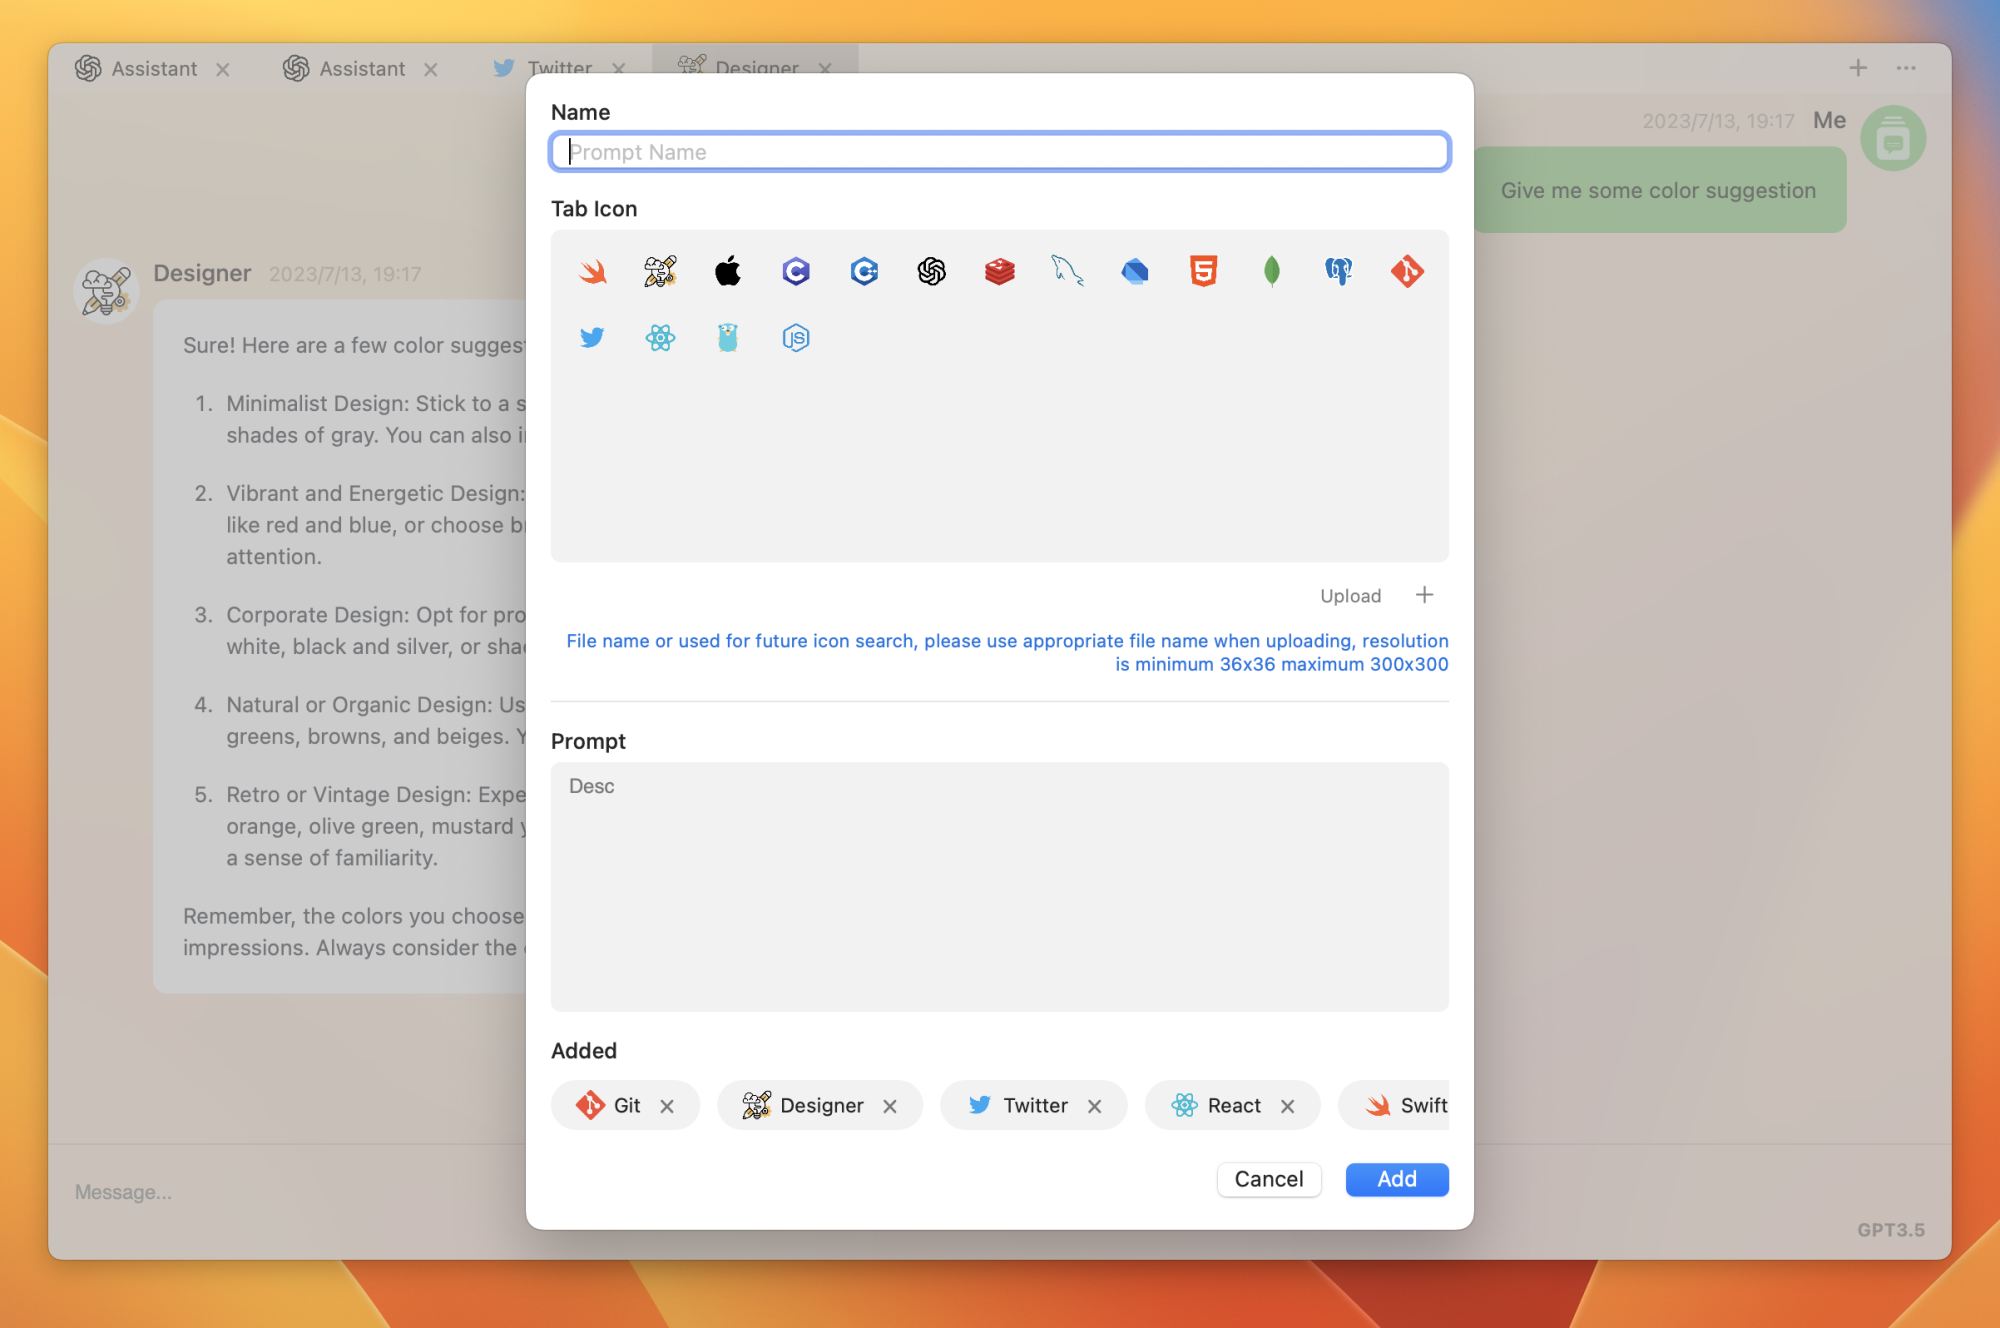Open the three-dot more options menu
The width and height of the screenshot is (2000, 1328).
click(1906, 68)
